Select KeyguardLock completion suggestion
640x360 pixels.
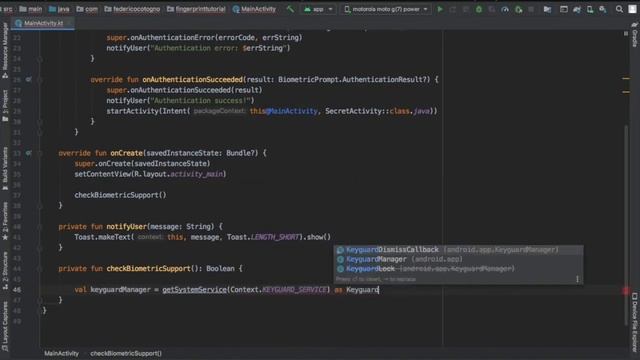458,269
